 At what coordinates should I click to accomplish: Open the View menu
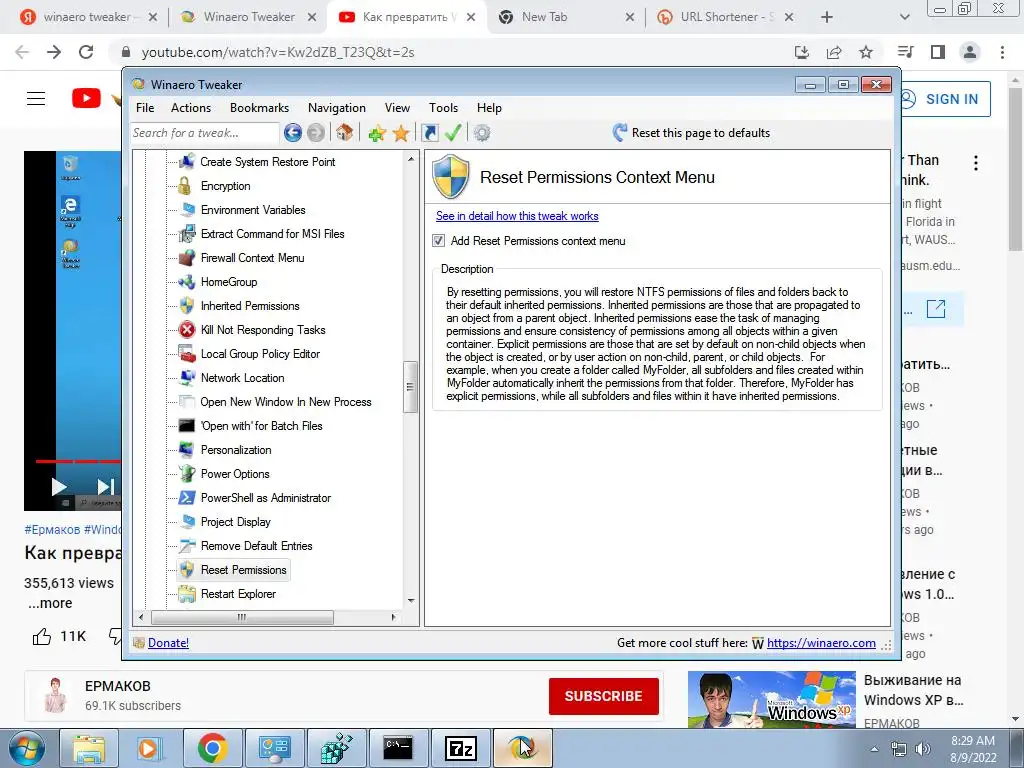397,108
